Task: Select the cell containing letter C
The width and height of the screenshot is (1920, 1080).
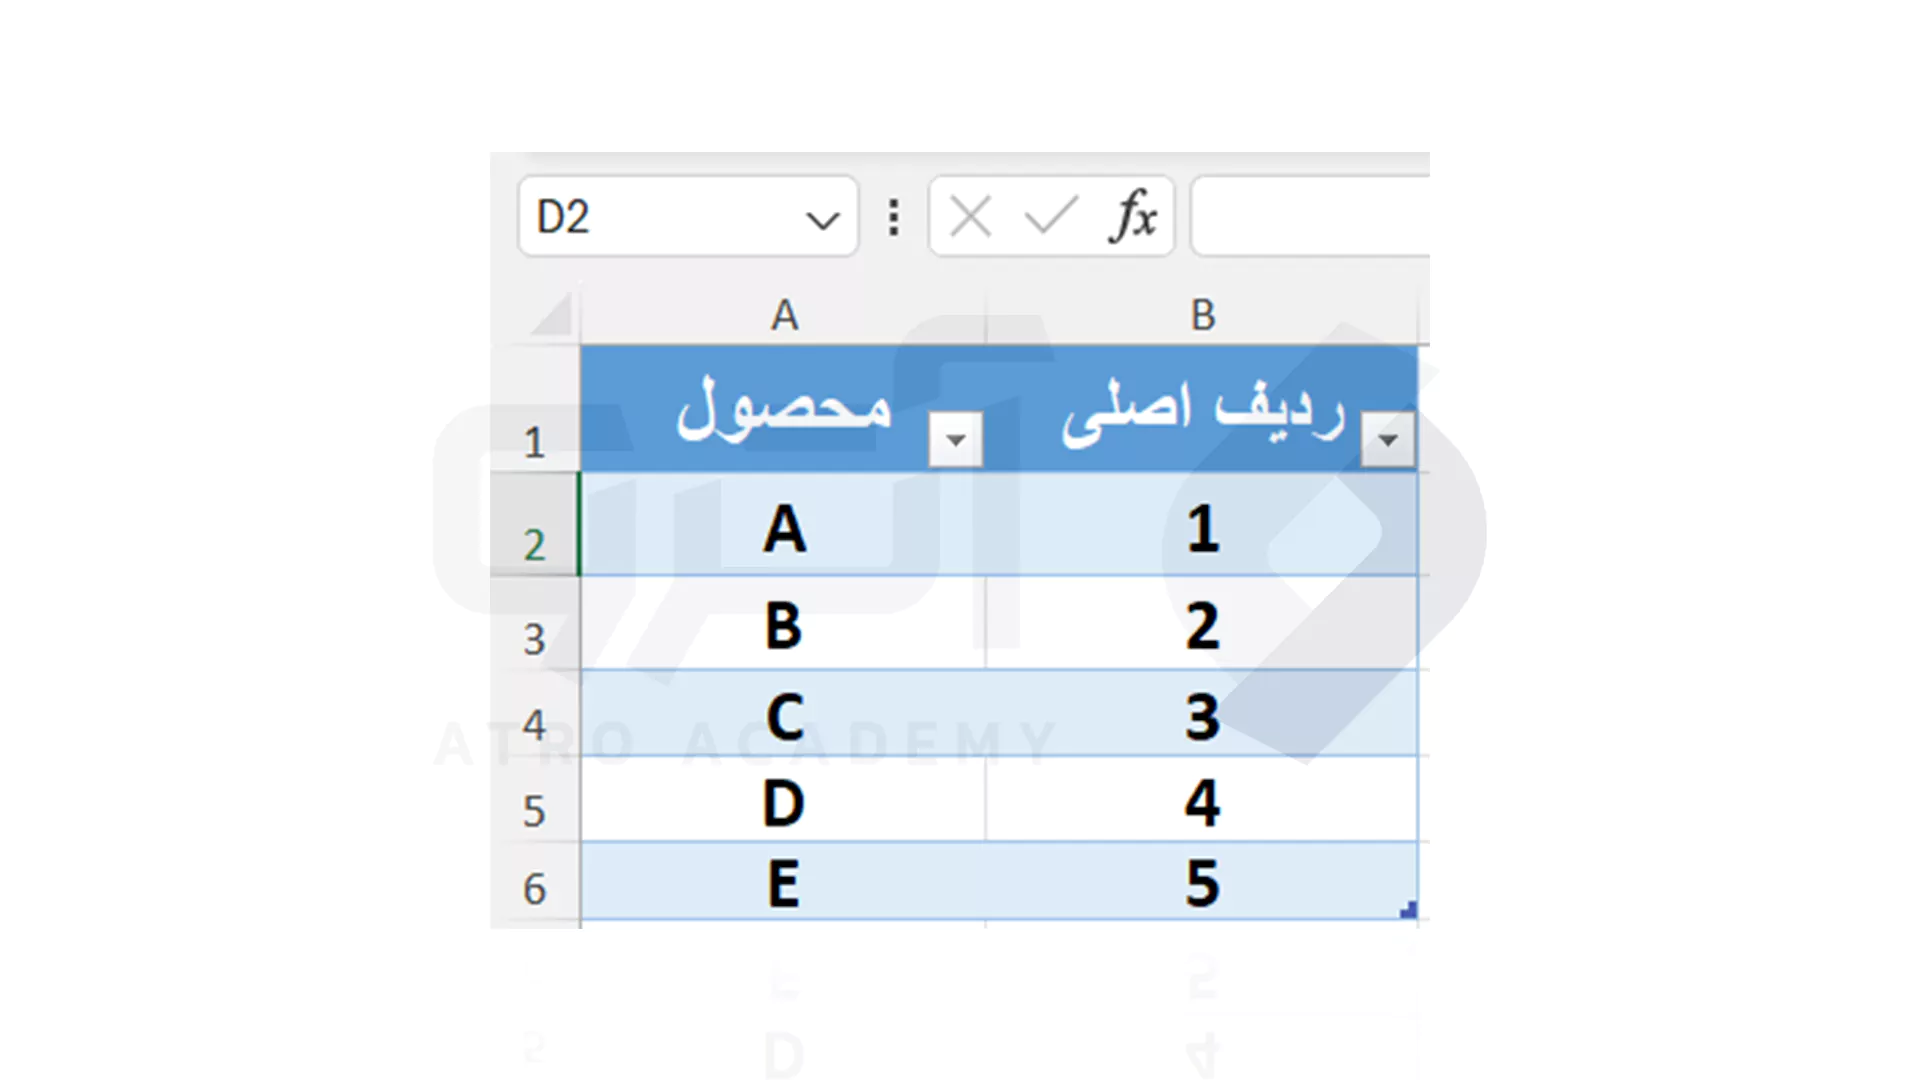Action: [x=784, y=713]
